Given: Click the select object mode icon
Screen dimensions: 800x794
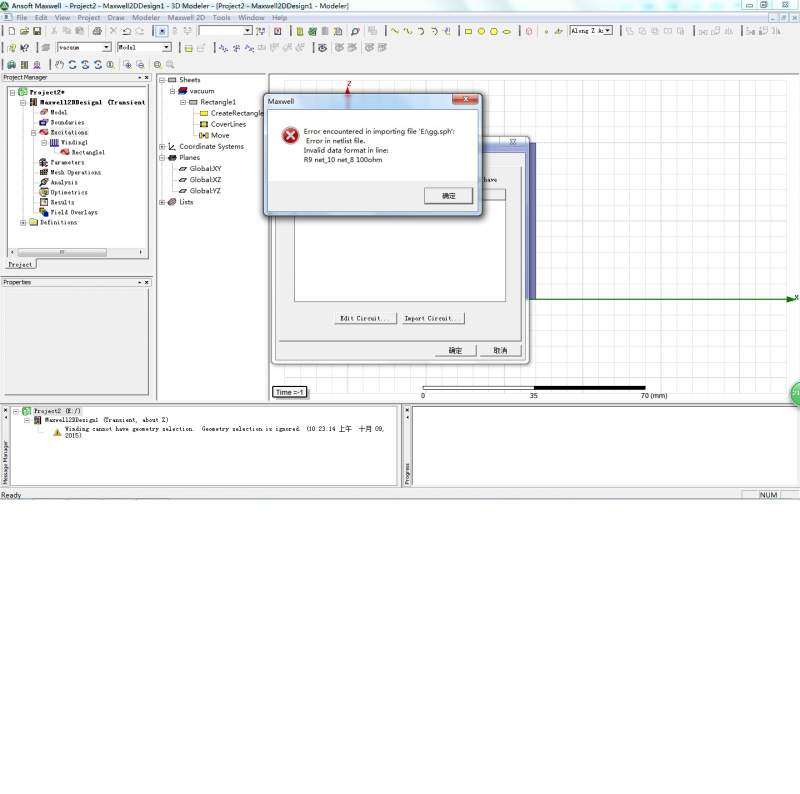Looking at the screenshot, I should [162, 31].
